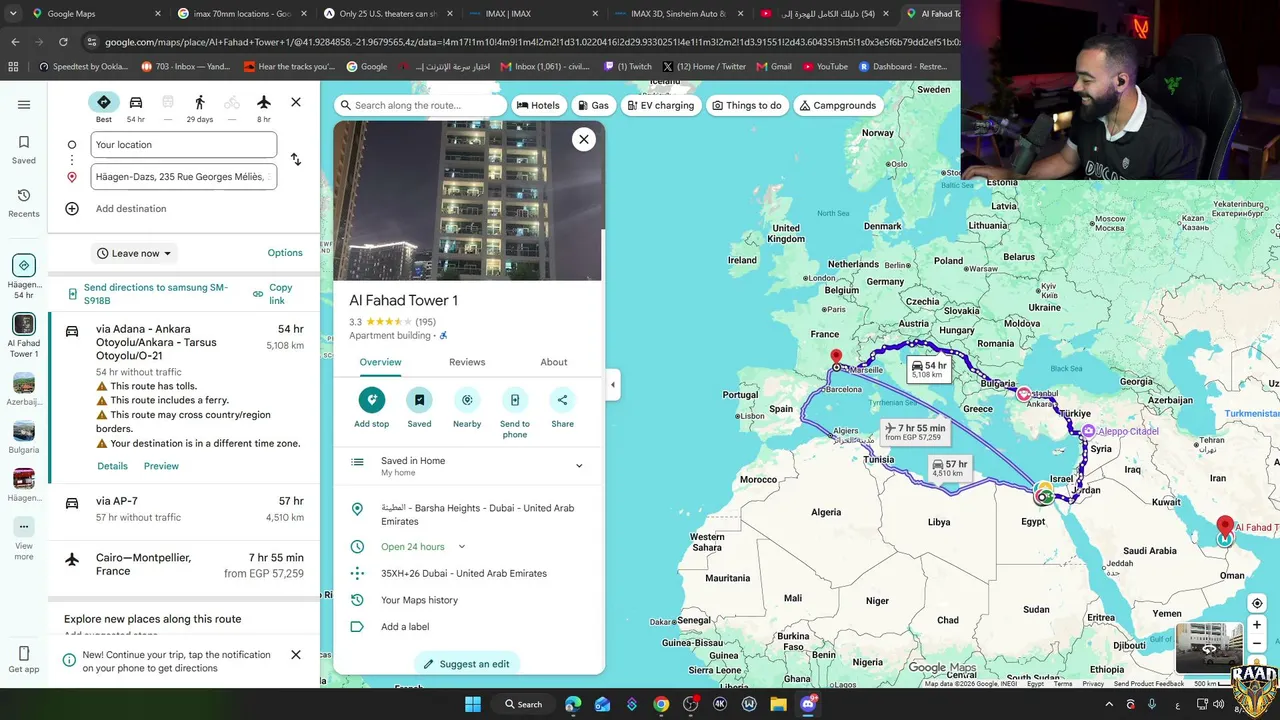Search Nearby Al Fahad Tower
Viewport: 1280px width, 720px height.
pos(467,407)
